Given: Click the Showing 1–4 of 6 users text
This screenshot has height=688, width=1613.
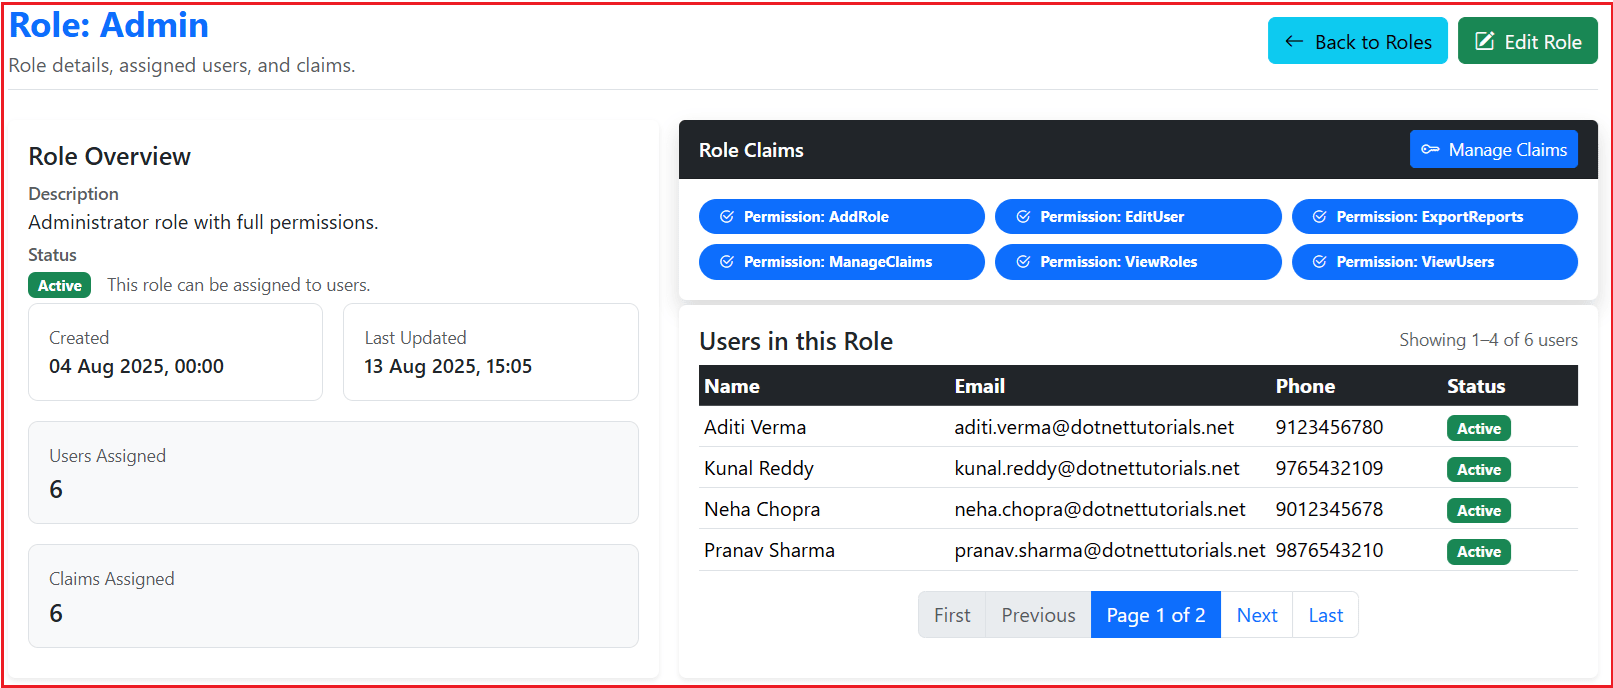Looking at the screenshot, I should tap(1488, 340).
